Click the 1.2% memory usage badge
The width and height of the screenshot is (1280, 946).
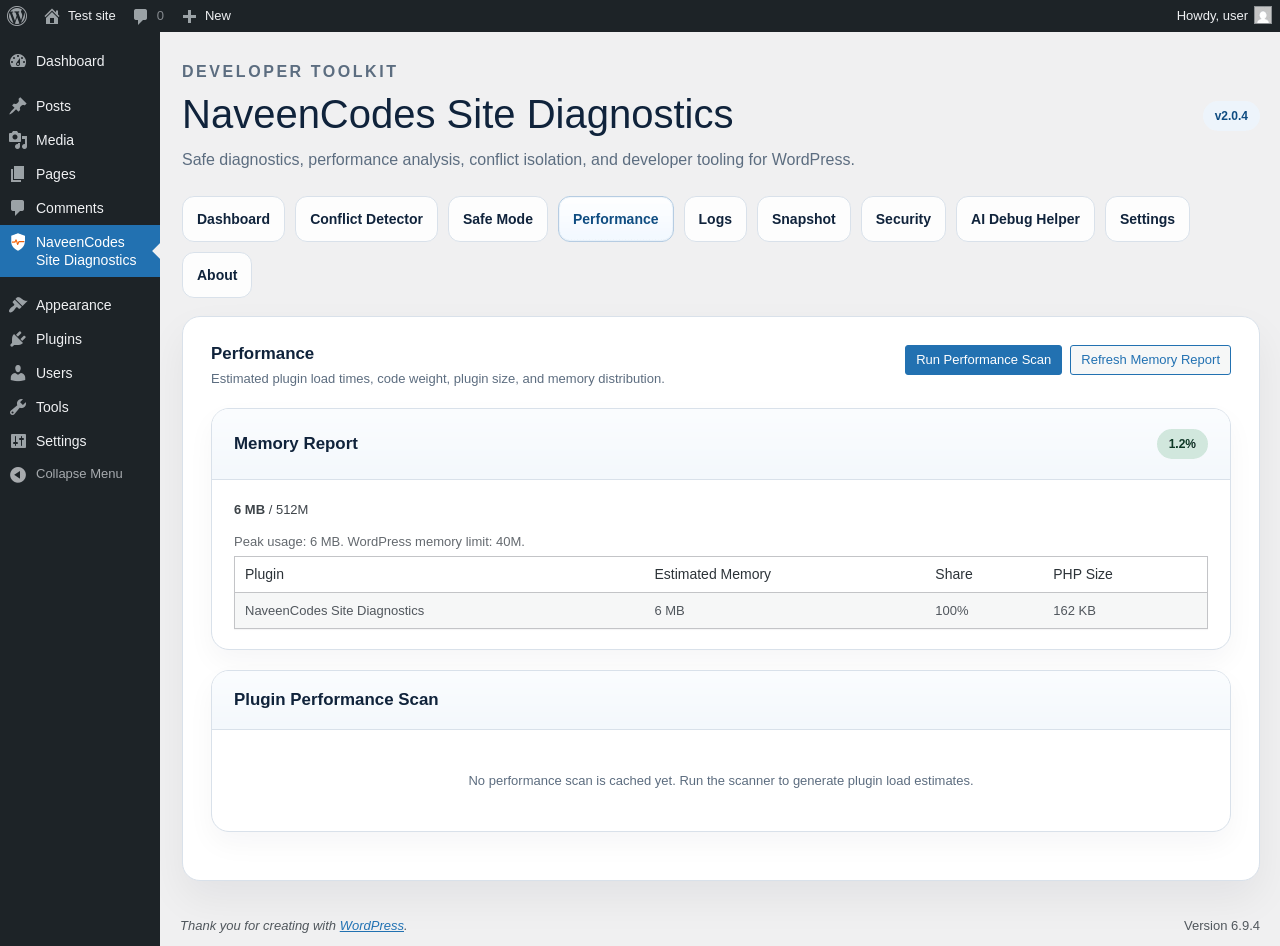1182,444
